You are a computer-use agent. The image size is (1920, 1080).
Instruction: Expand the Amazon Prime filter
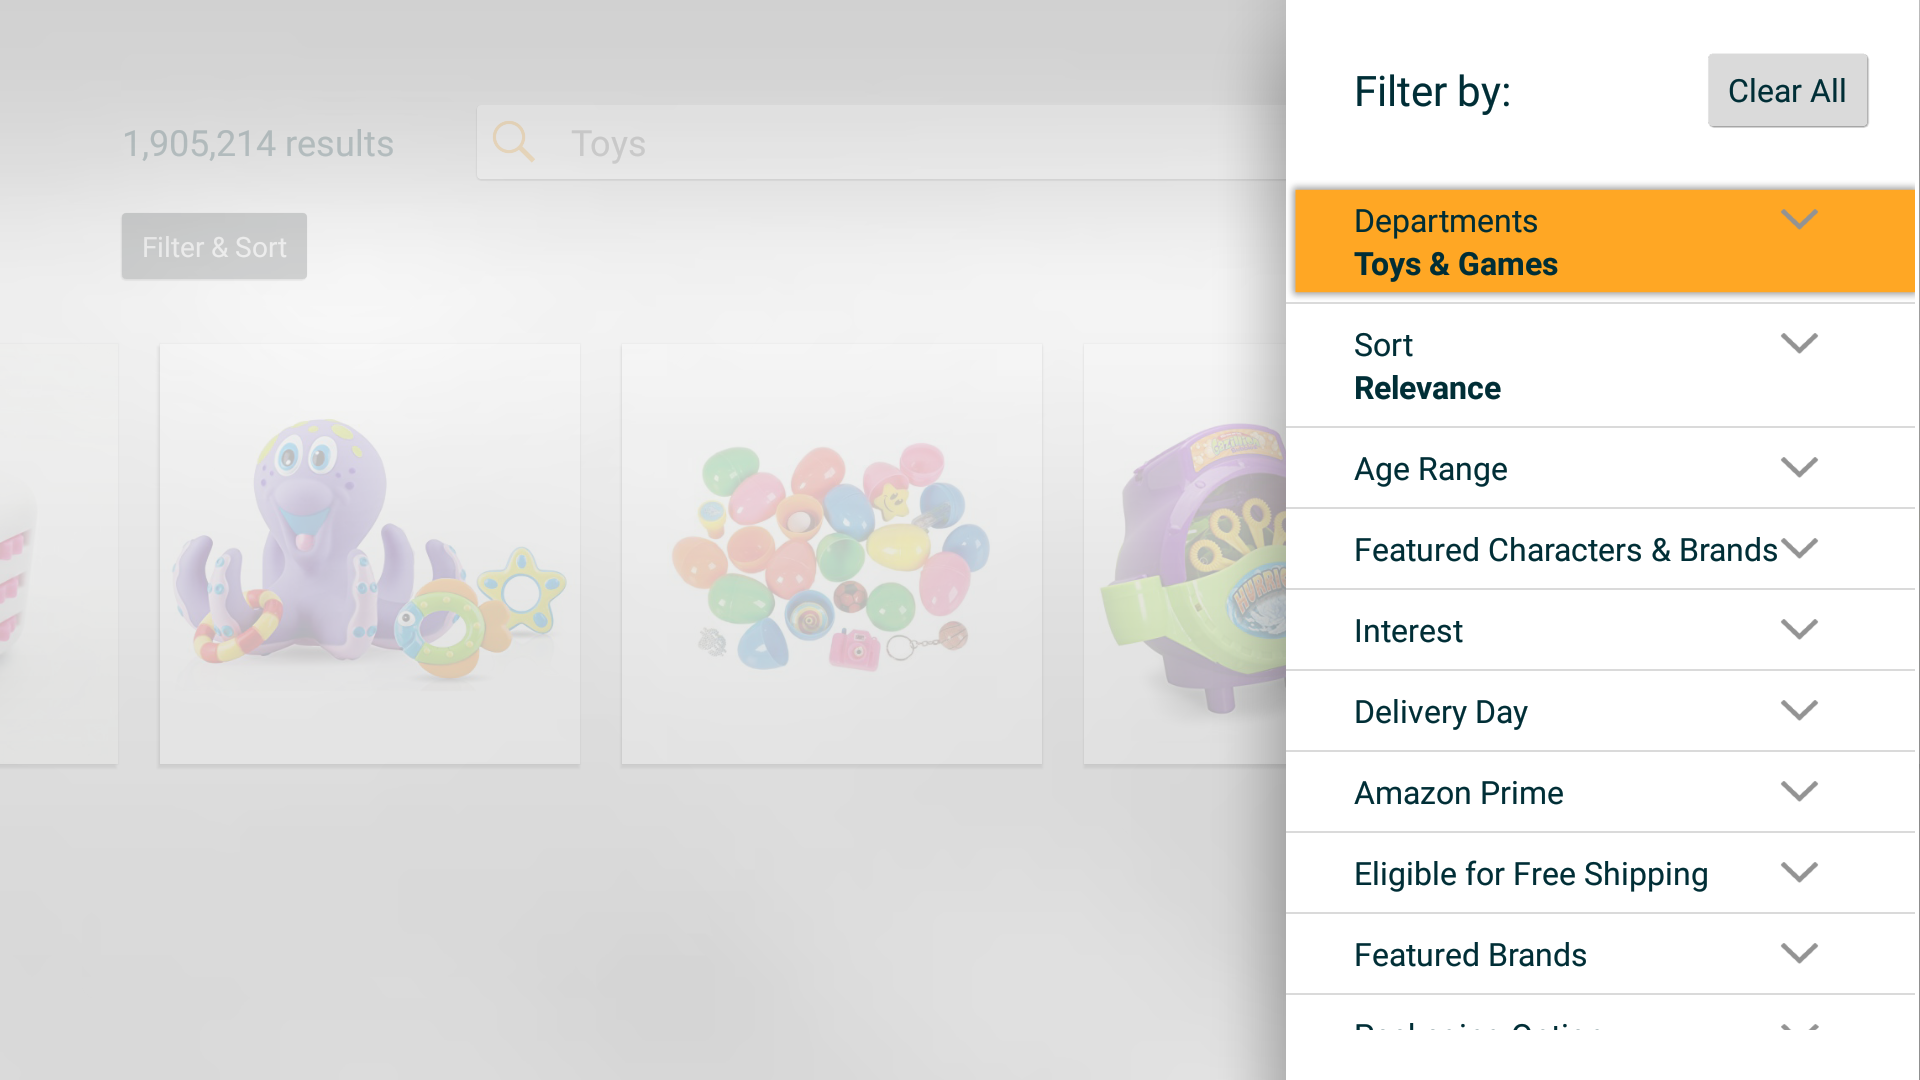tap(1799, 791)
